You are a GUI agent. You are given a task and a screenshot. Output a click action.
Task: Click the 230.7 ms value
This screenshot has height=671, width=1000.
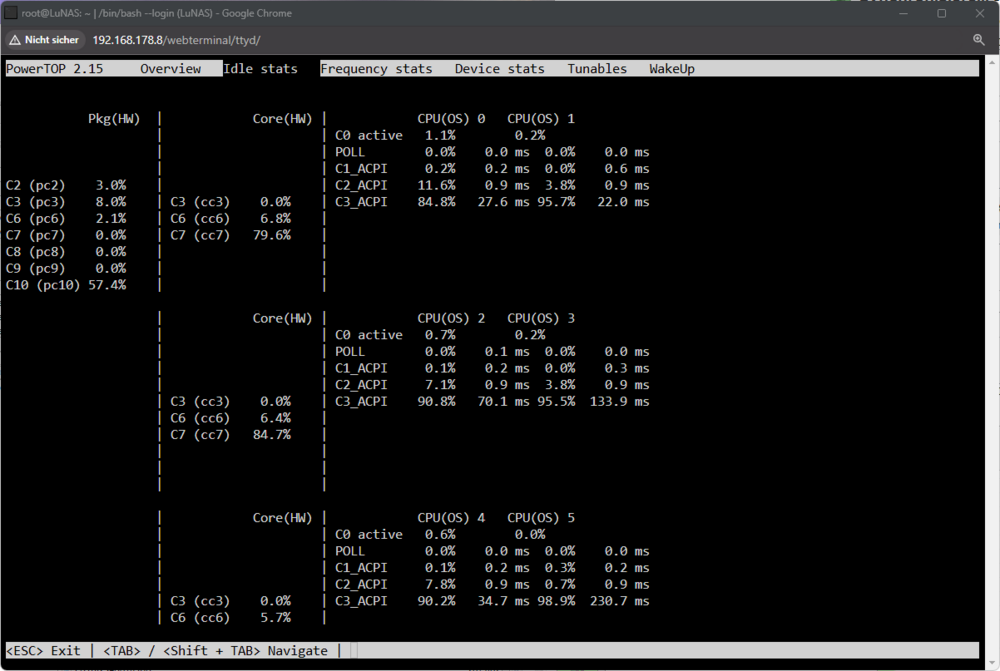[619, 601]
